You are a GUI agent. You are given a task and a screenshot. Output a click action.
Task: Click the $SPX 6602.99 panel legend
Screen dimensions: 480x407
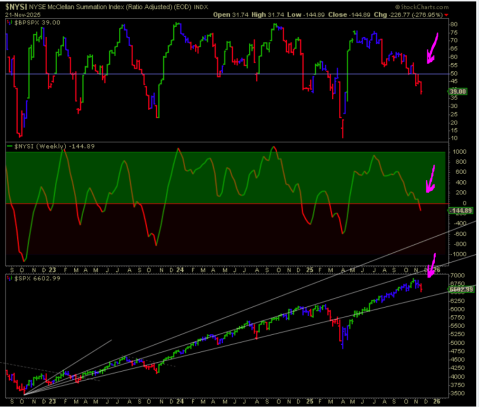38,278
